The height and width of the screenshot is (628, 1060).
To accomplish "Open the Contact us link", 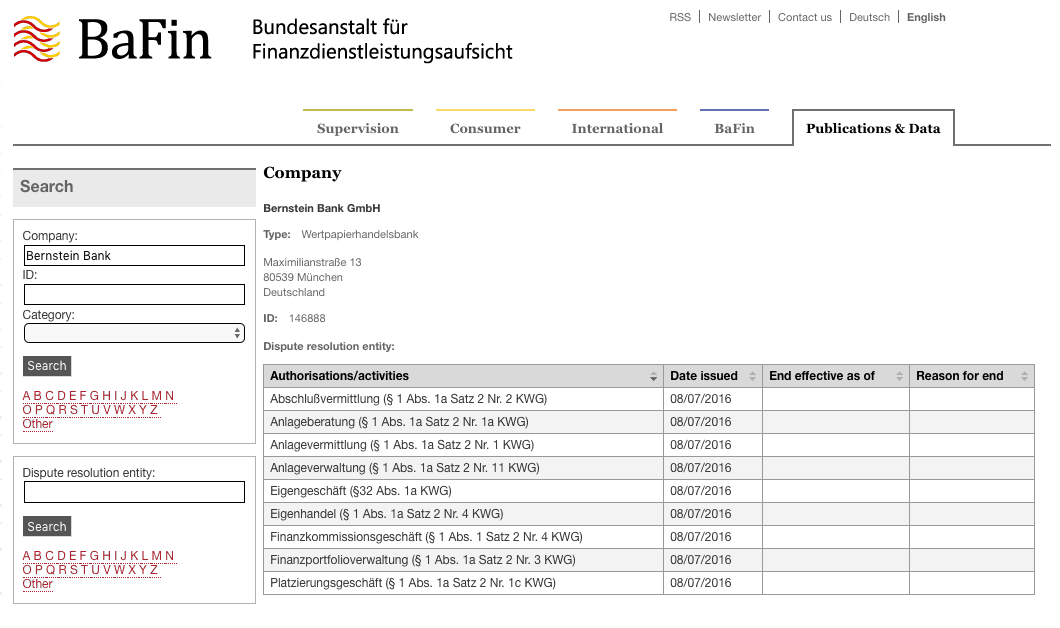I will (x=804, y=18).
